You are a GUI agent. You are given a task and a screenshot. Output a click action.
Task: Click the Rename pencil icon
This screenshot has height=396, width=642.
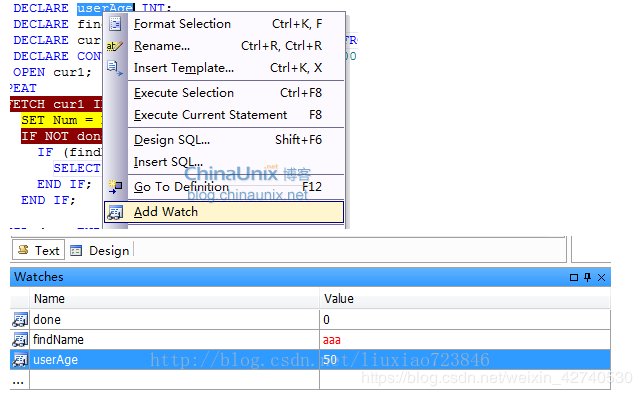click(x=114, y=46)
